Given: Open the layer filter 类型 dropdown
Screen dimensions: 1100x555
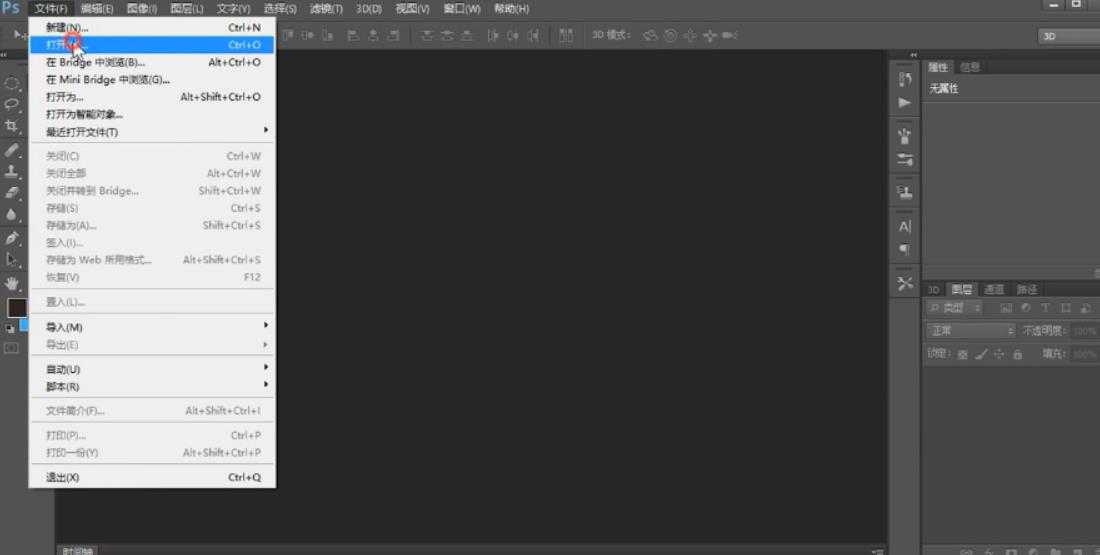Looking at the screenshot, I should 954,308.
